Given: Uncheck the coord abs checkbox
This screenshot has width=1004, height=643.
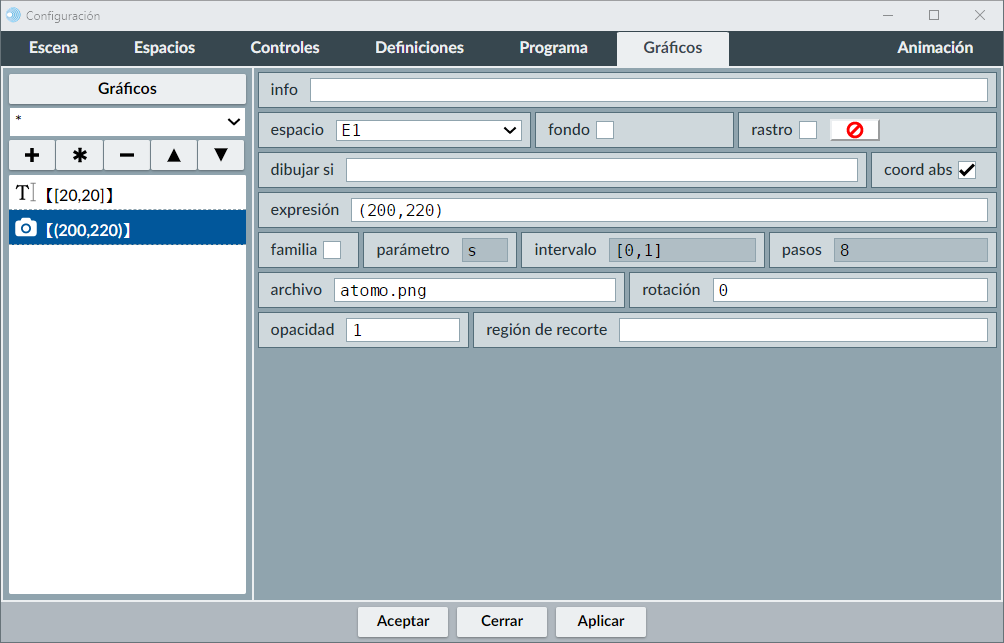Looking at the screenshot, I should 967,170.
